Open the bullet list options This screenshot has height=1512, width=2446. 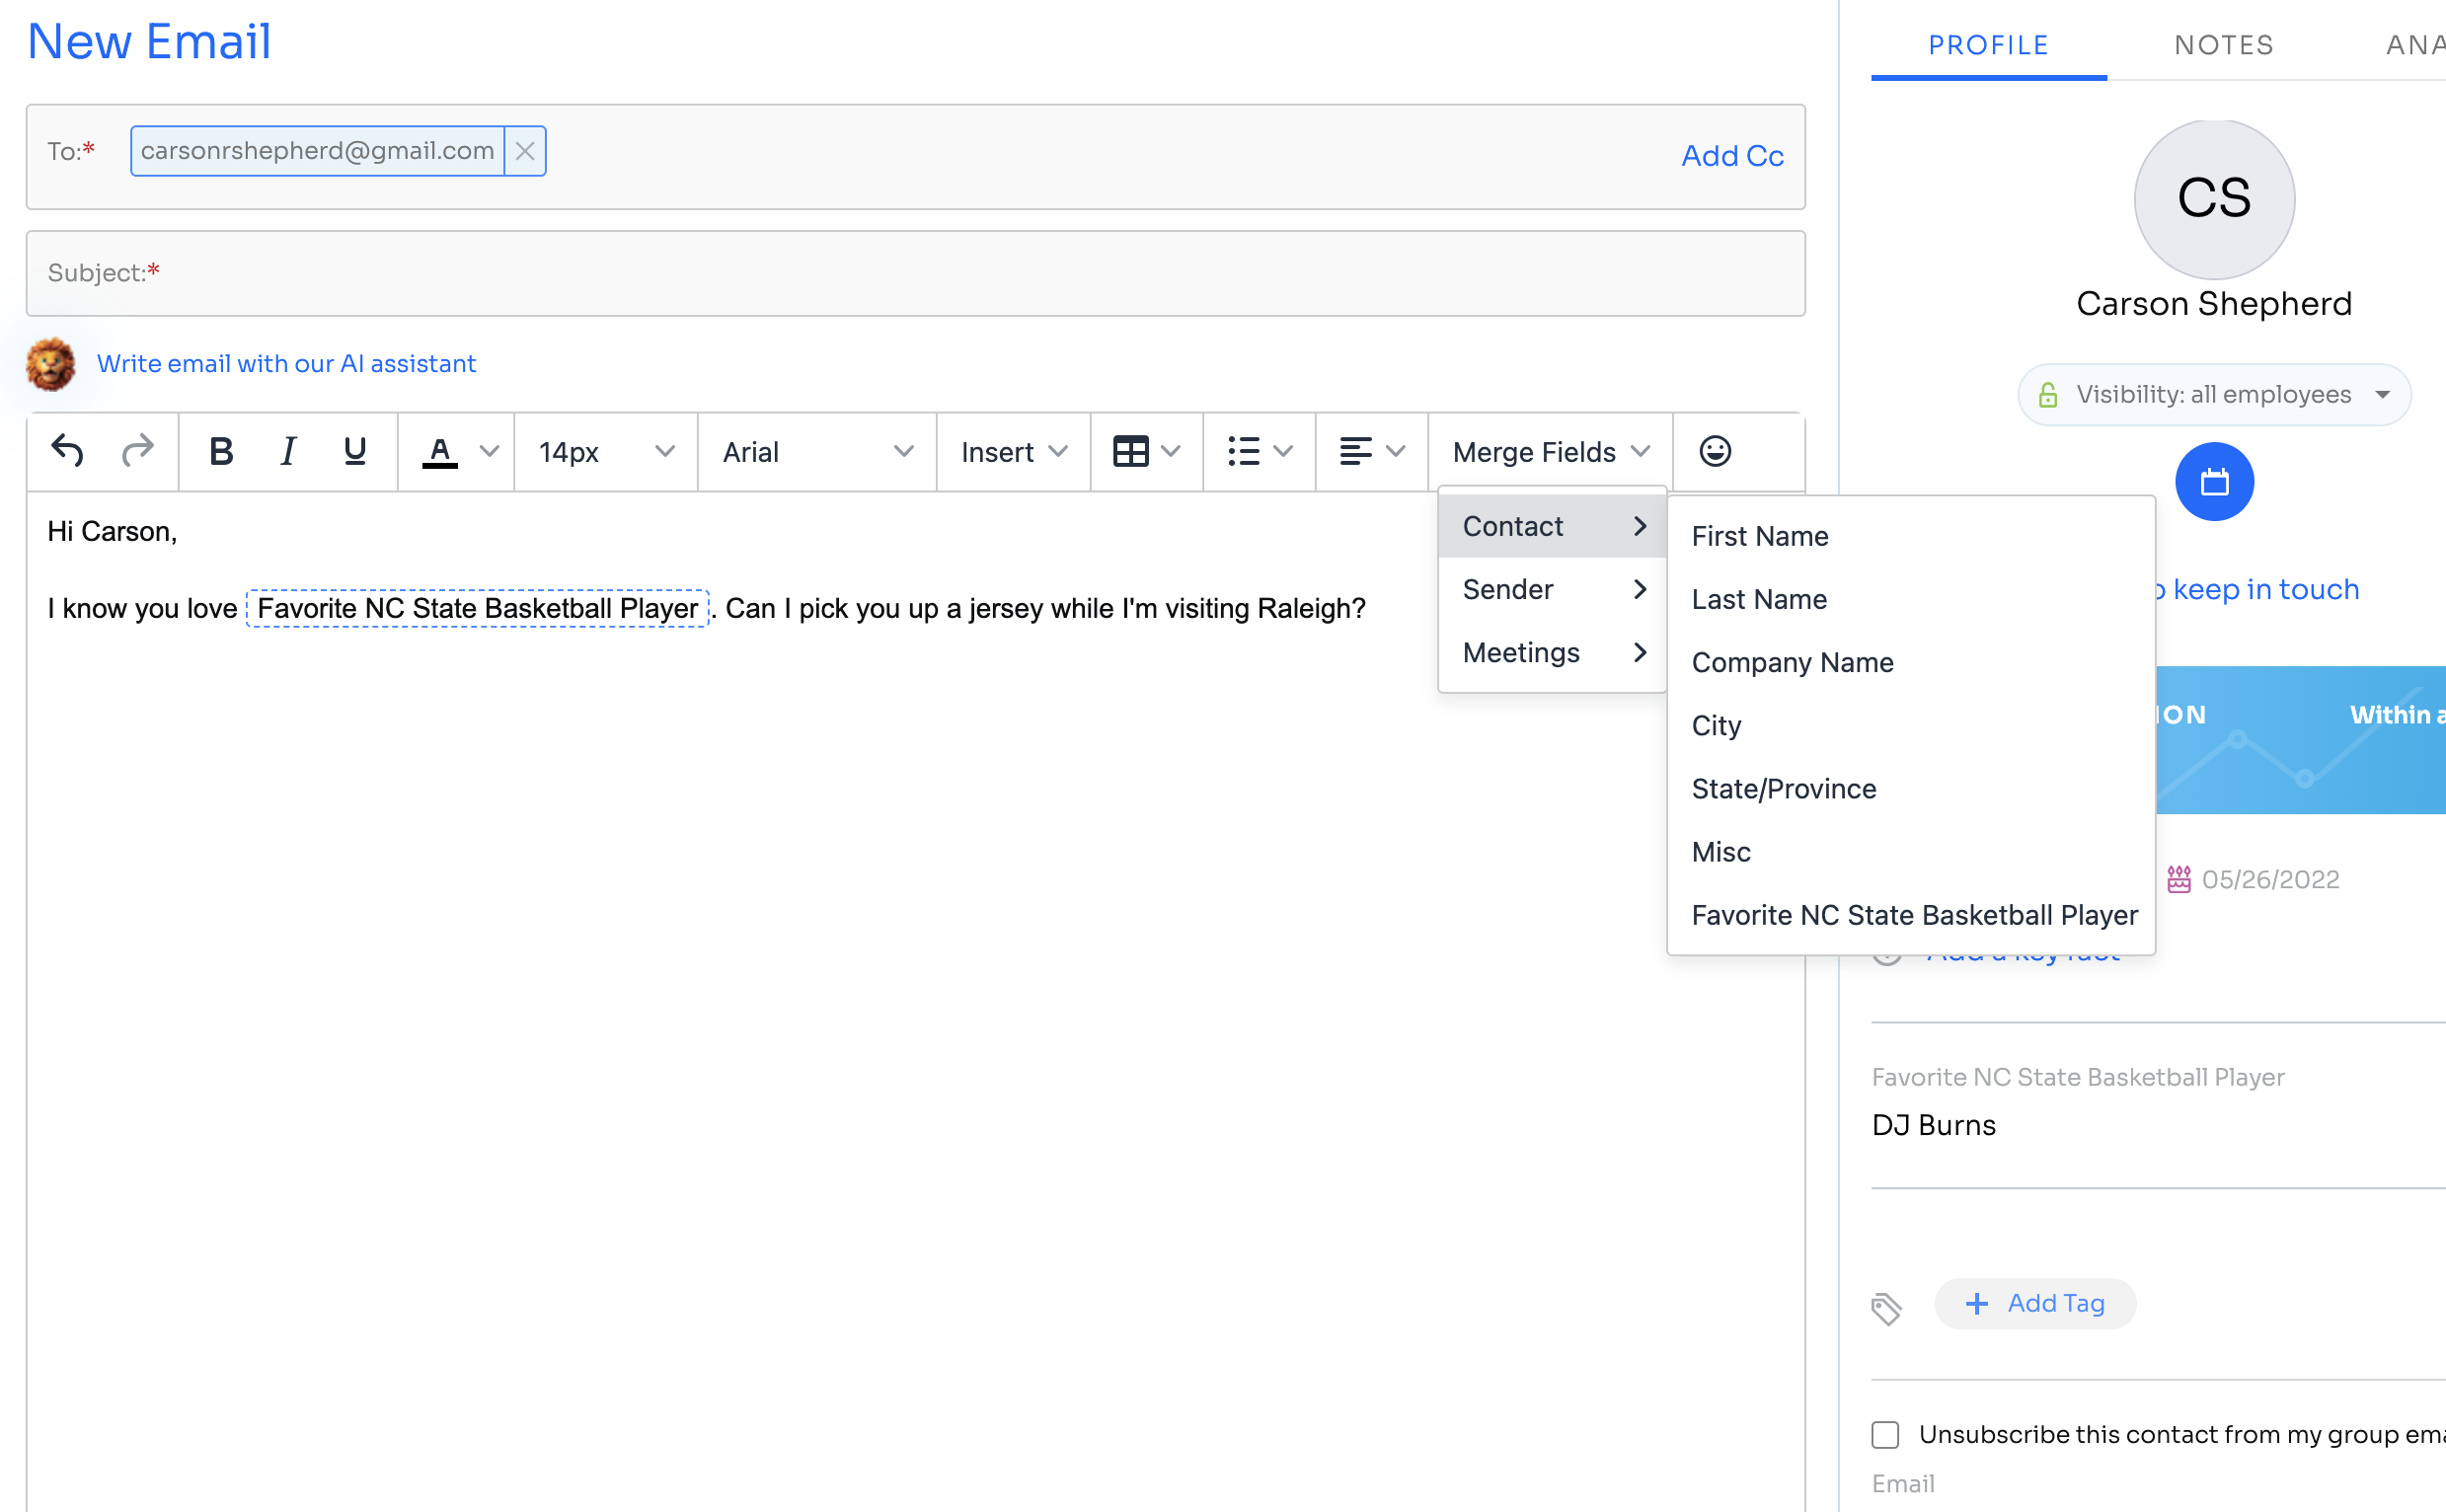[1259, 452]
